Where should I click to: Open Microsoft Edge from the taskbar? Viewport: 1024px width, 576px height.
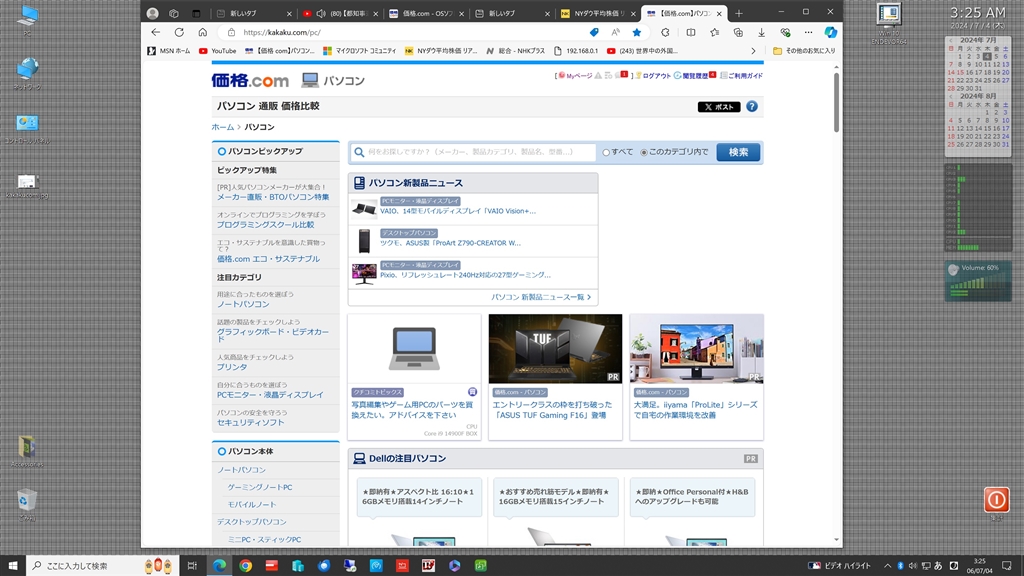click(219, 566)
